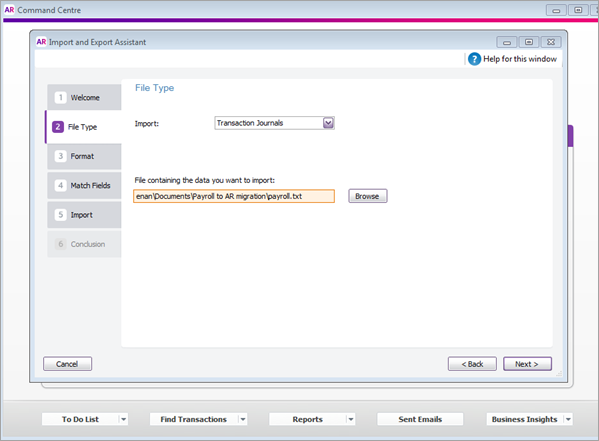Image resolution: width=599 pixels, height=441 pixels.
Task: Expand the Find Transactions dropdown arrow
Action: tap(243, 419)
